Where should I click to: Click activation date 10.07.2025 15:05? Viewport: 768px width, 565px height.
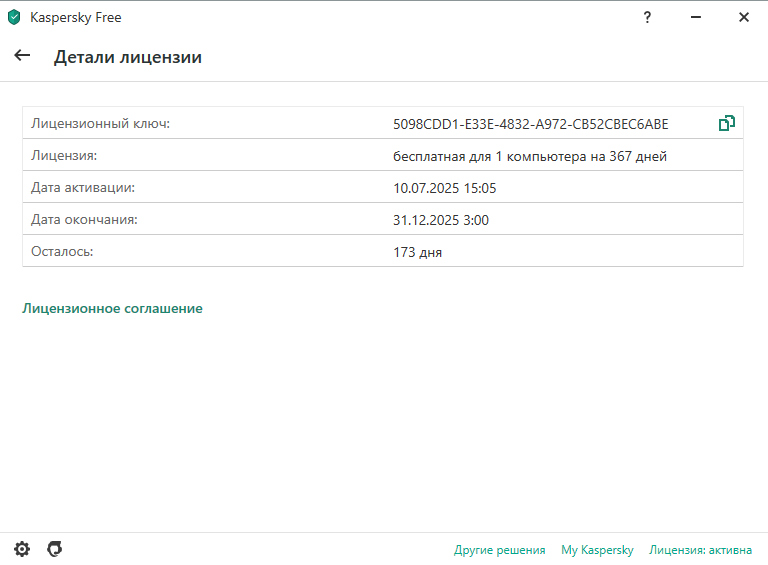[x=444, y=188]
